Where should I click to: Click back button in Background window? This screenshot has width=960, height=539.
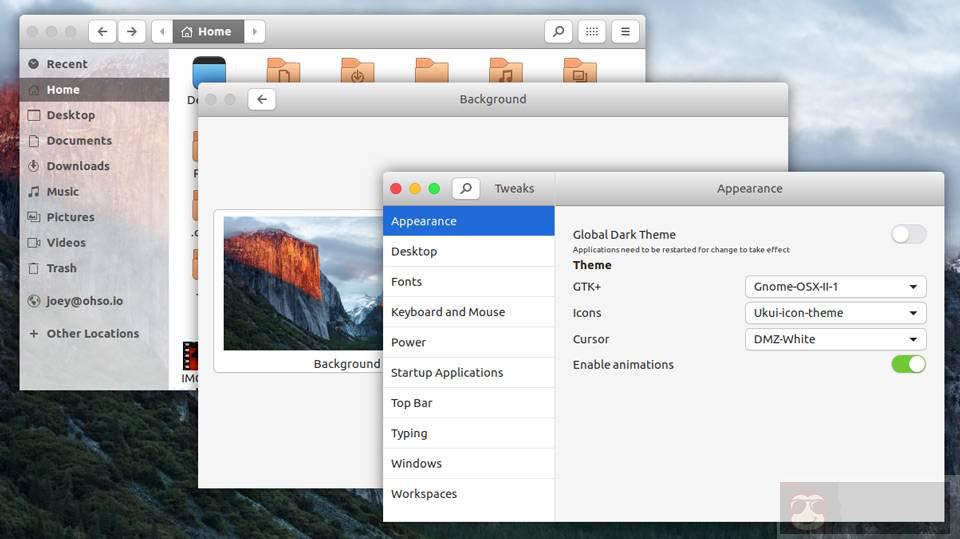coord(262,99)
